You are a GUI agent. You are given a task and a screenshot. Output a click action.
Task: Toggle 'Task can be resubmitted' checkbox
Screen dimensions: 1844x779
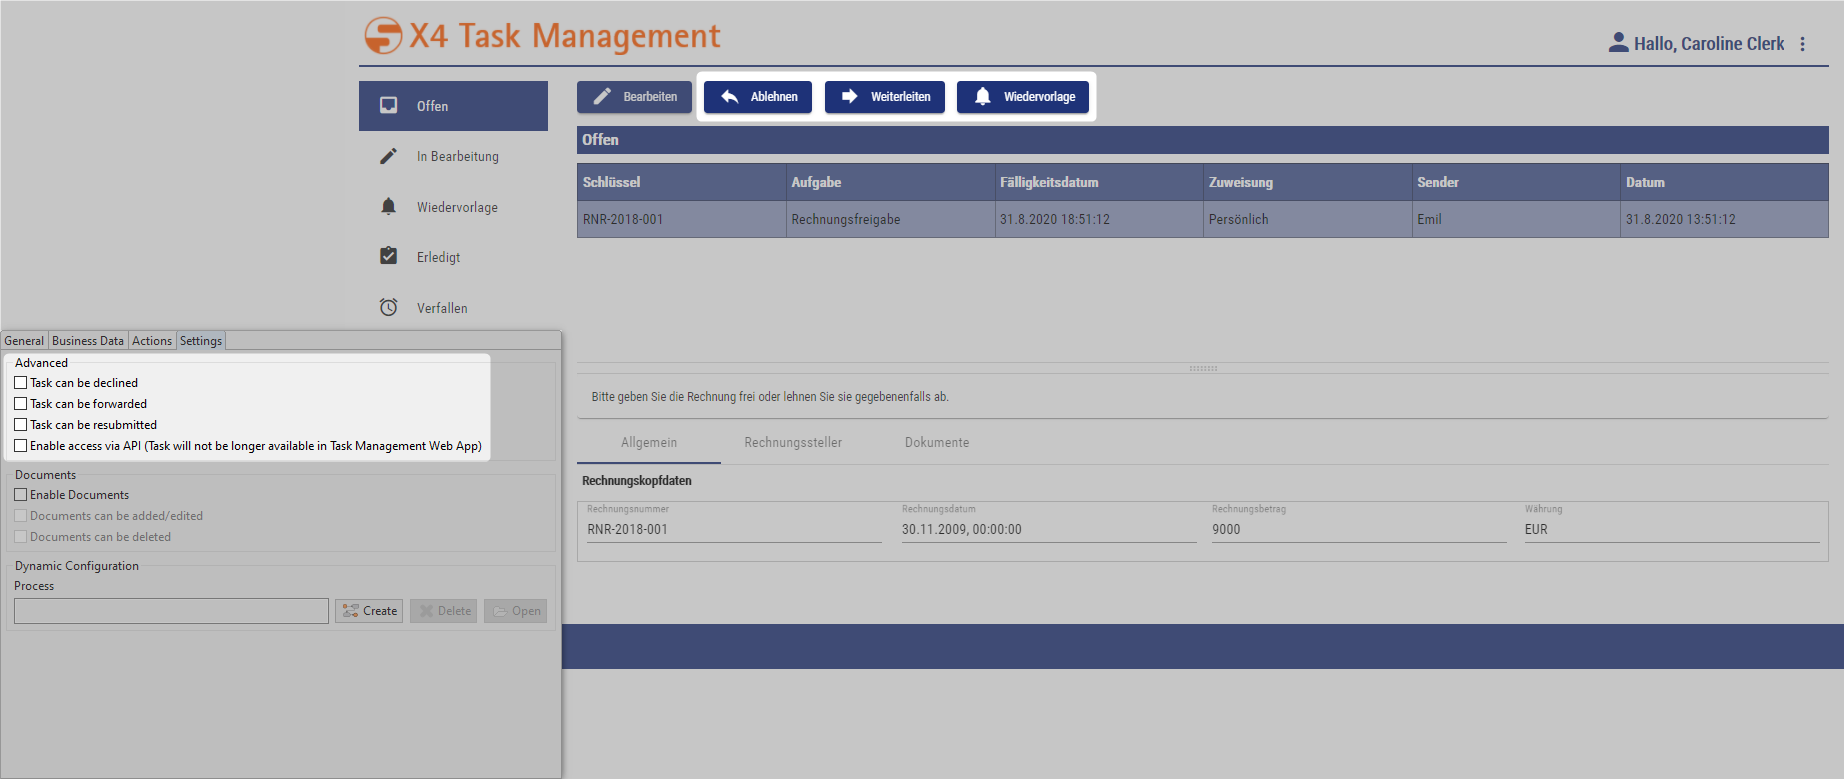21,425
